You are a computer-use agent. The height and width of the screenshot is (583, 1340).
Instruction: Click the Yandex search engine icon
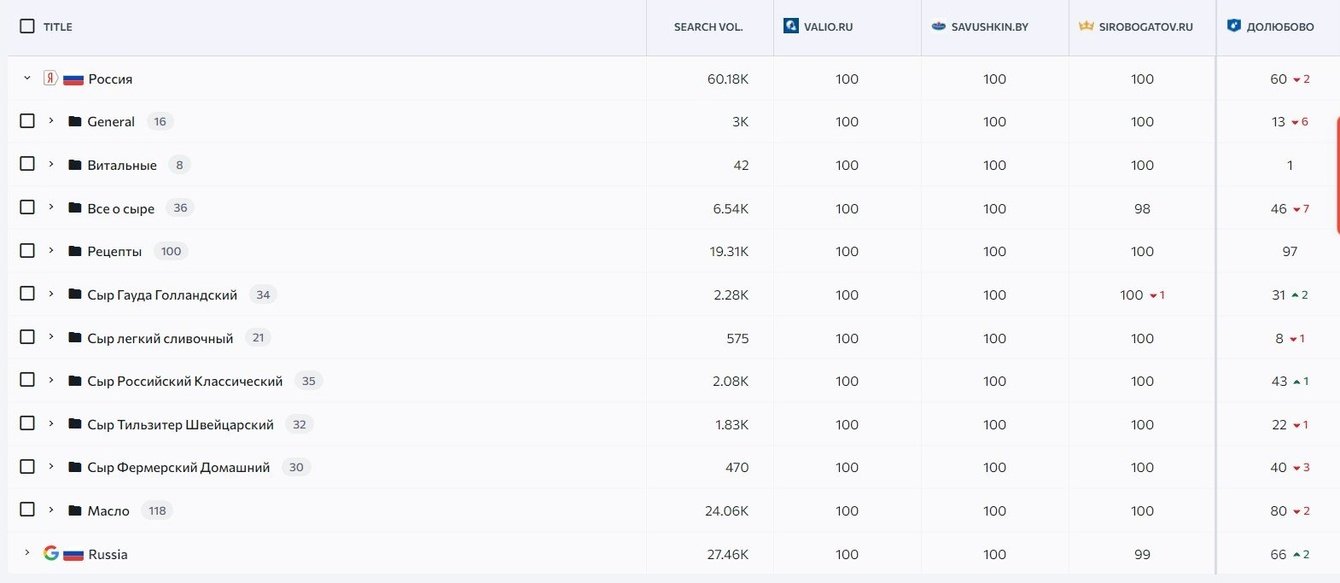50,78
